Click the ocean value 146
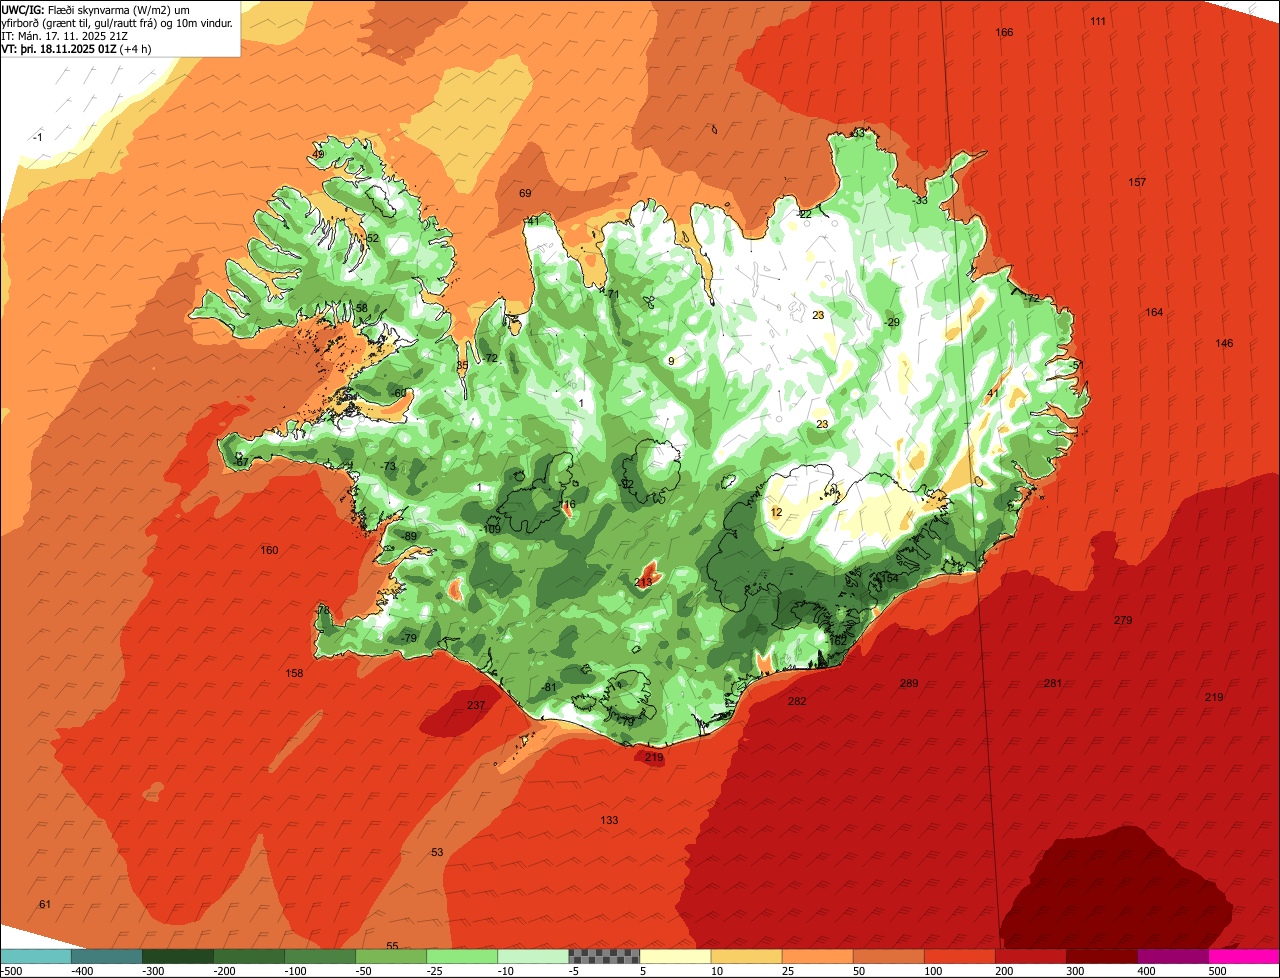The image size is (1280, 978). tap(1224, 343)
